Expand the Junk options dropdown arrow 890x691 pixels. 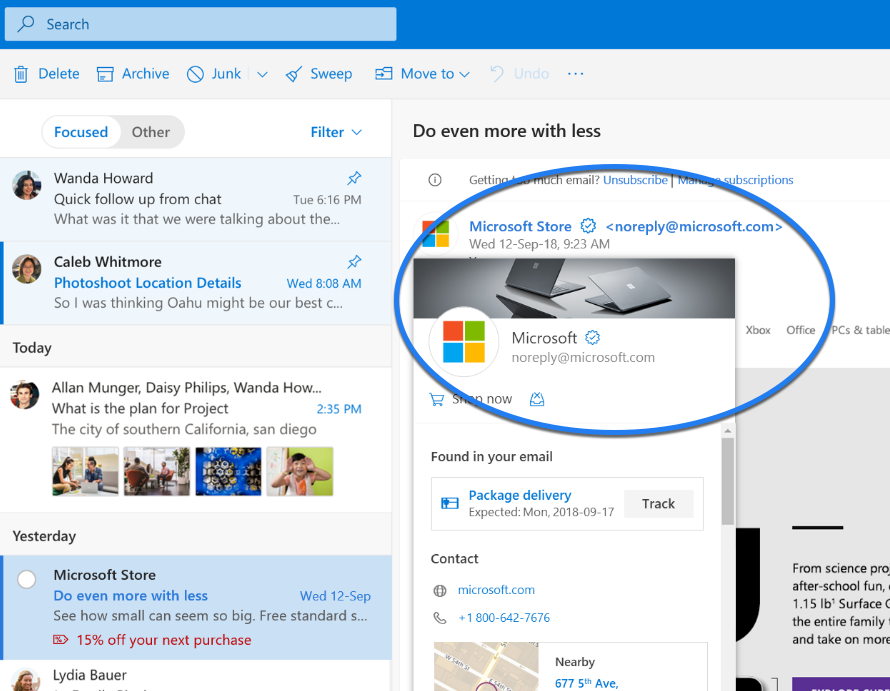[x=262, y=74]
